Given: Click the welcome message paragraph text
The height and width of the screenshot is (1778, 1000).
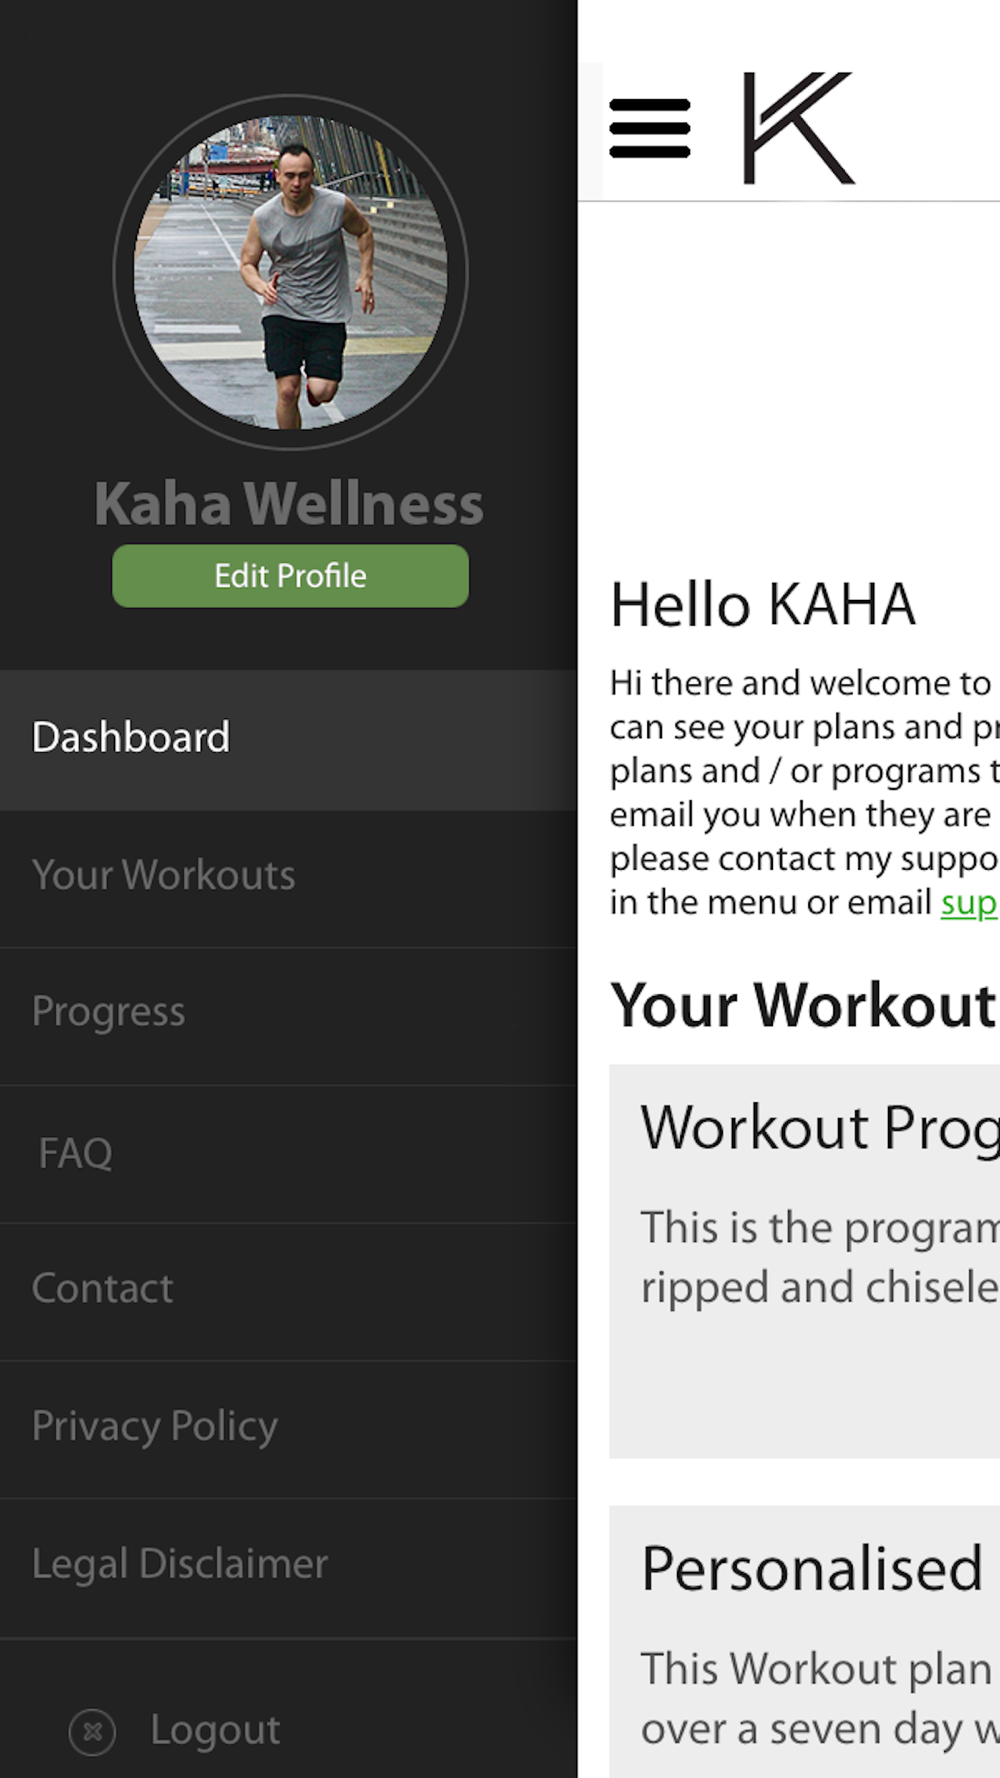Looking at the screenshot, I should 805,792.
